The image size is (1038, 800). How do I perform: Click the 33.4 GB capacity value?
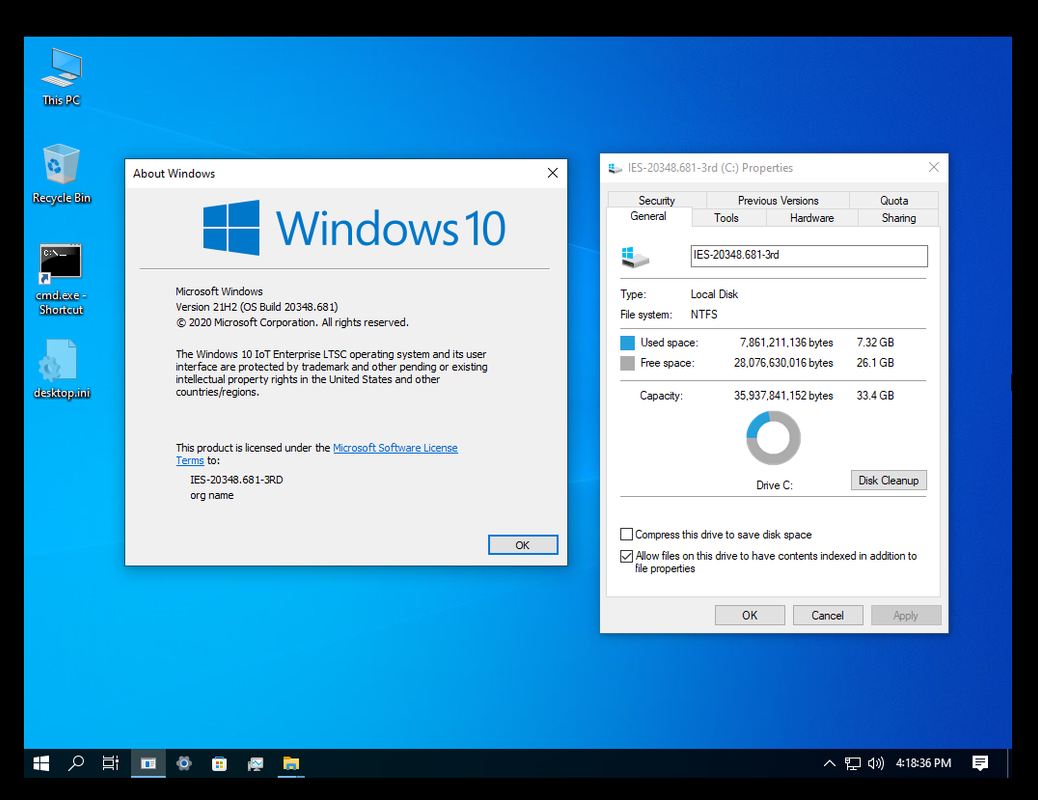tap(875, 395)
